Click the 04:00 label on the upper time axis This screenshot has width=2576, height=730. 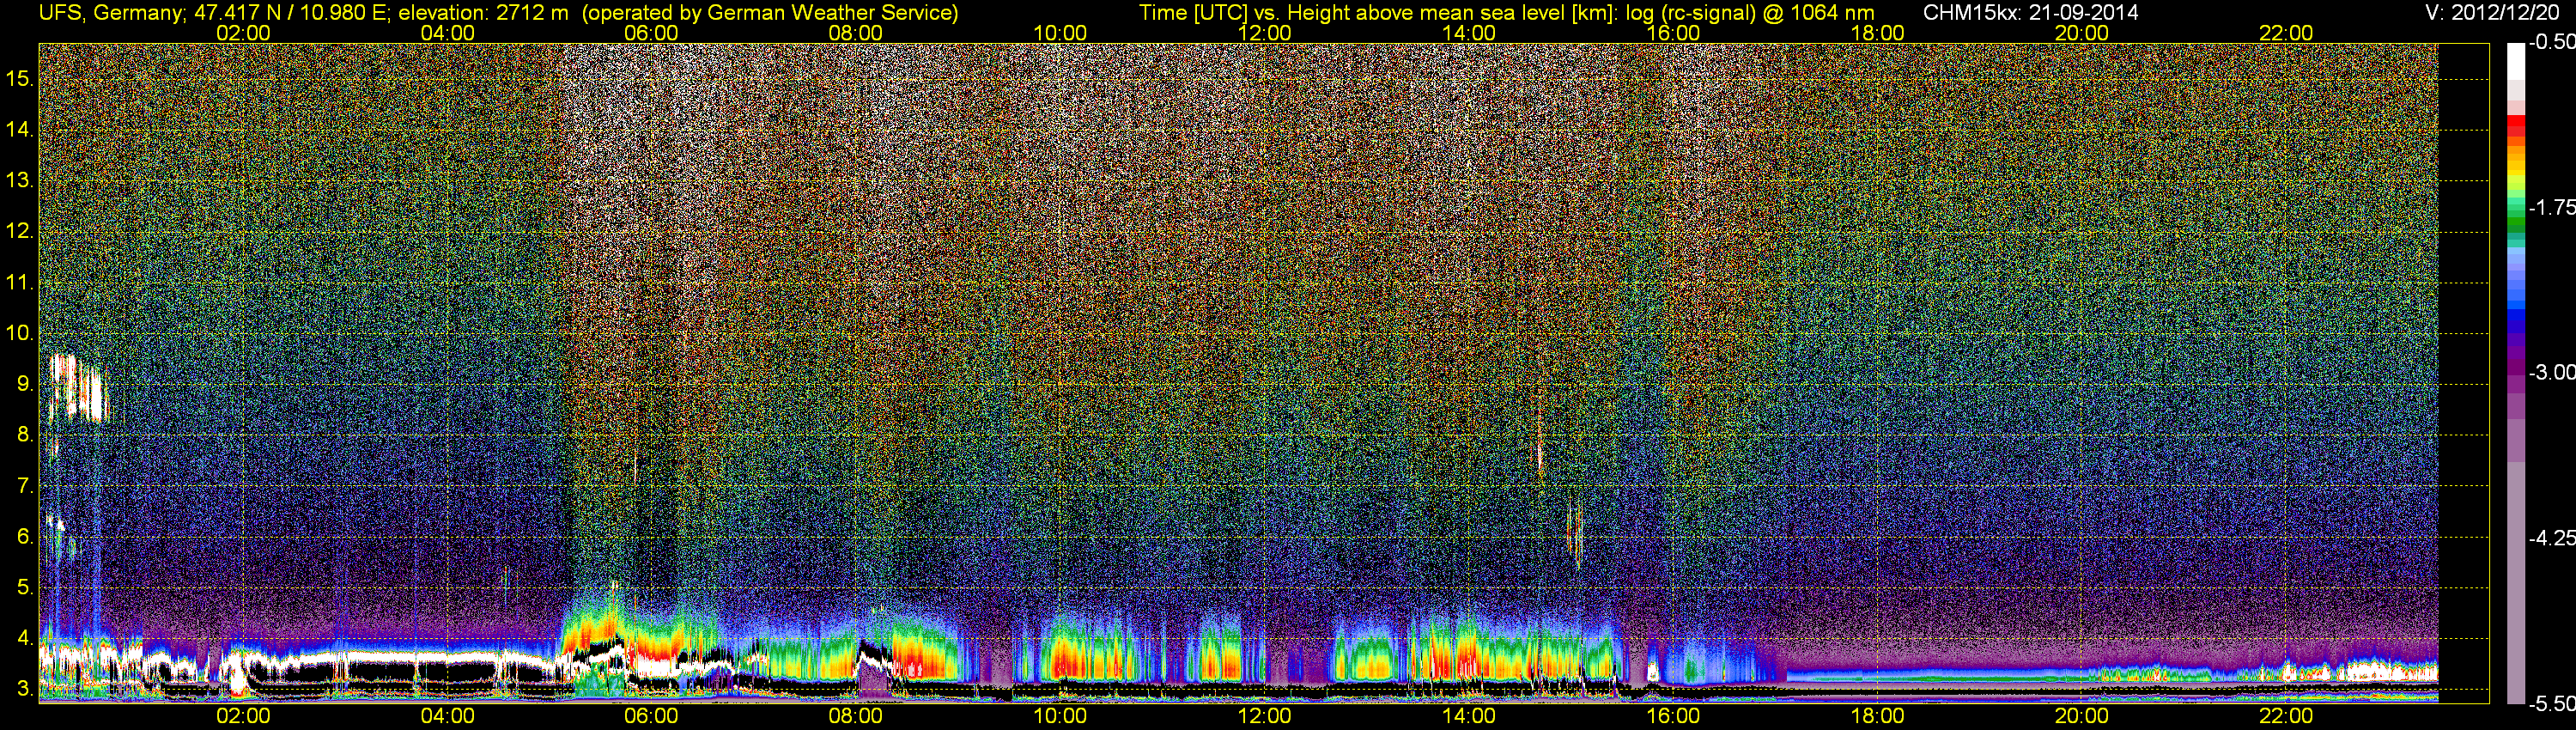click(x=447, y=33)
